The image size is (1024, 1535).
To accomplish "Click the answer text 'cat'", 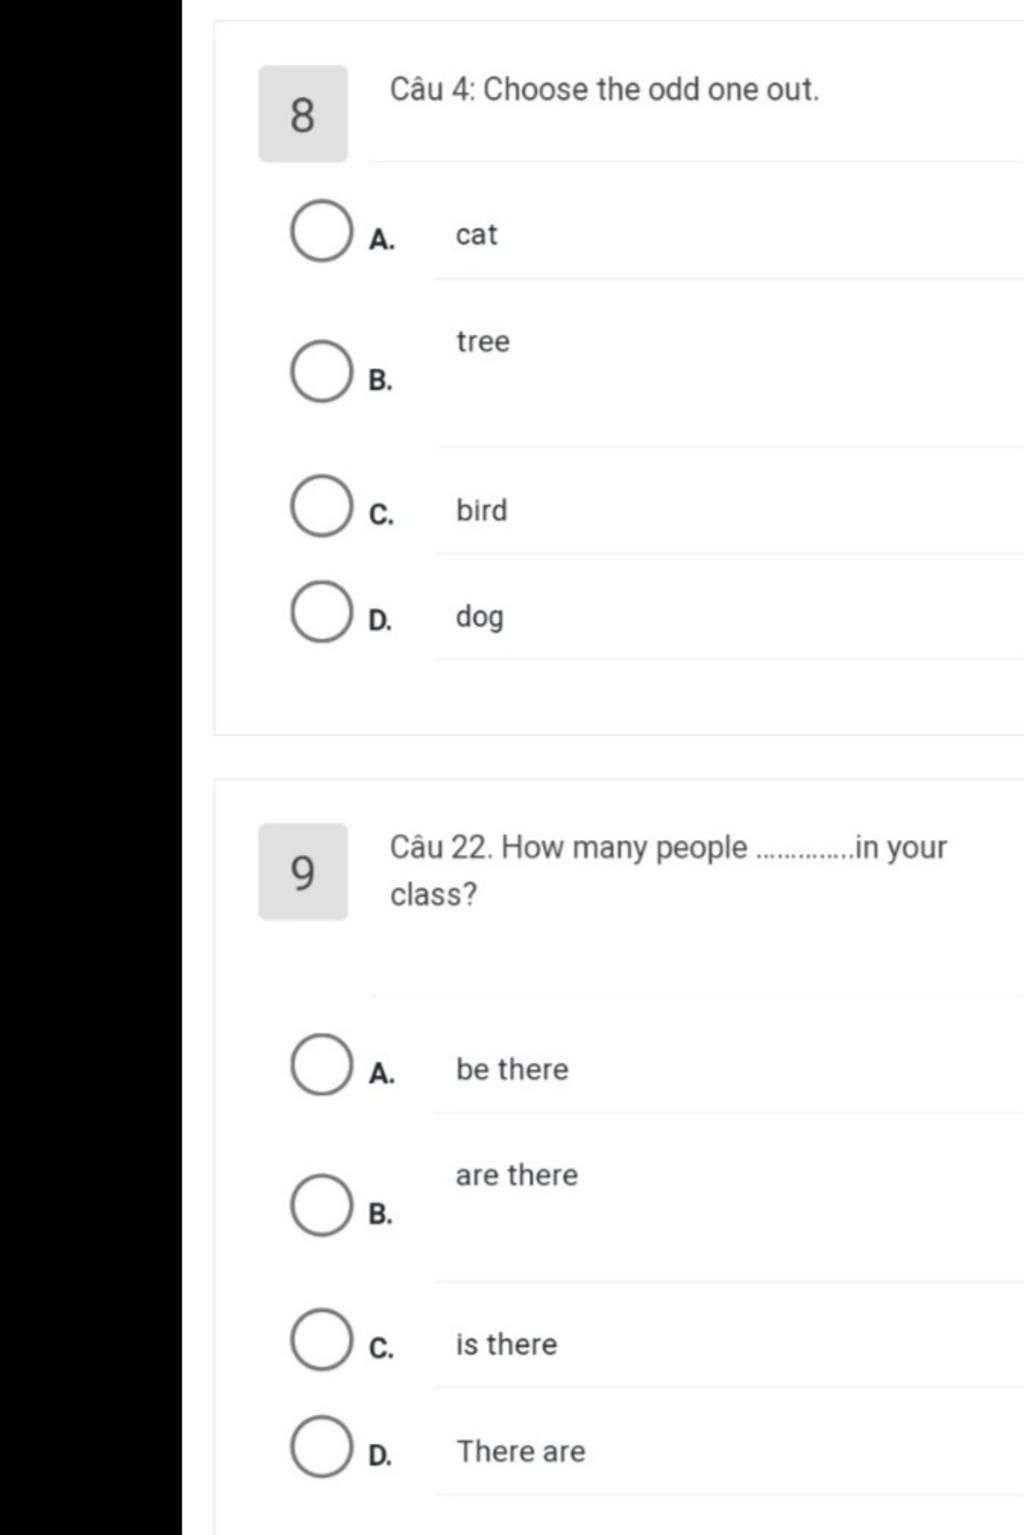I will [x=476, y=235].
